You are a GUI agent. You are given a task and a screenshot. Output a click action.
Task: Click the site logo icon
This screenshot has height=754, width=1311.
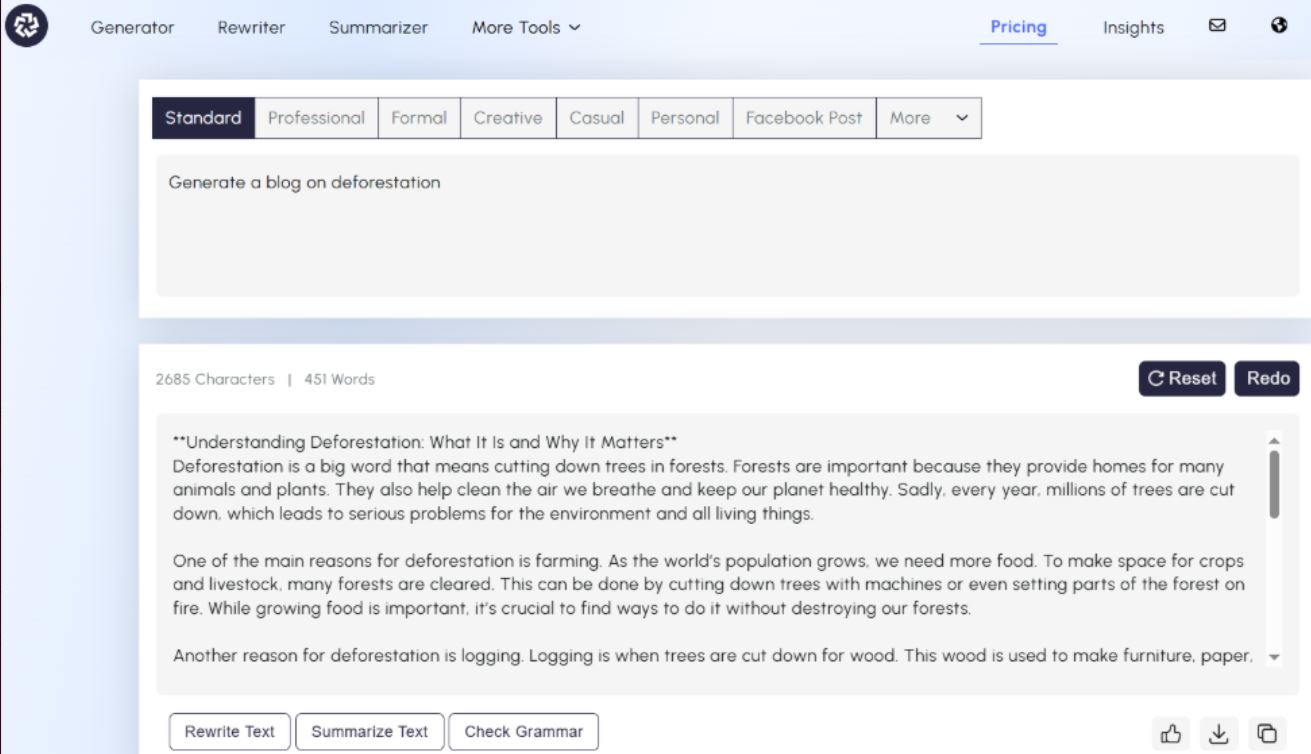pyautogui.click(x=25, y=27)
